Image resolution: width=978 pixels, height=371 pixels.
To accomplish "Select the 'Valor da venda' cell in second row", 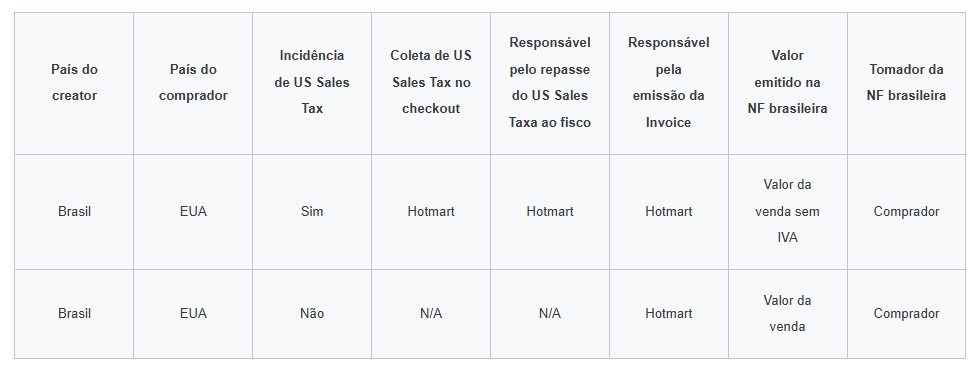I will [x=787, y=314].
